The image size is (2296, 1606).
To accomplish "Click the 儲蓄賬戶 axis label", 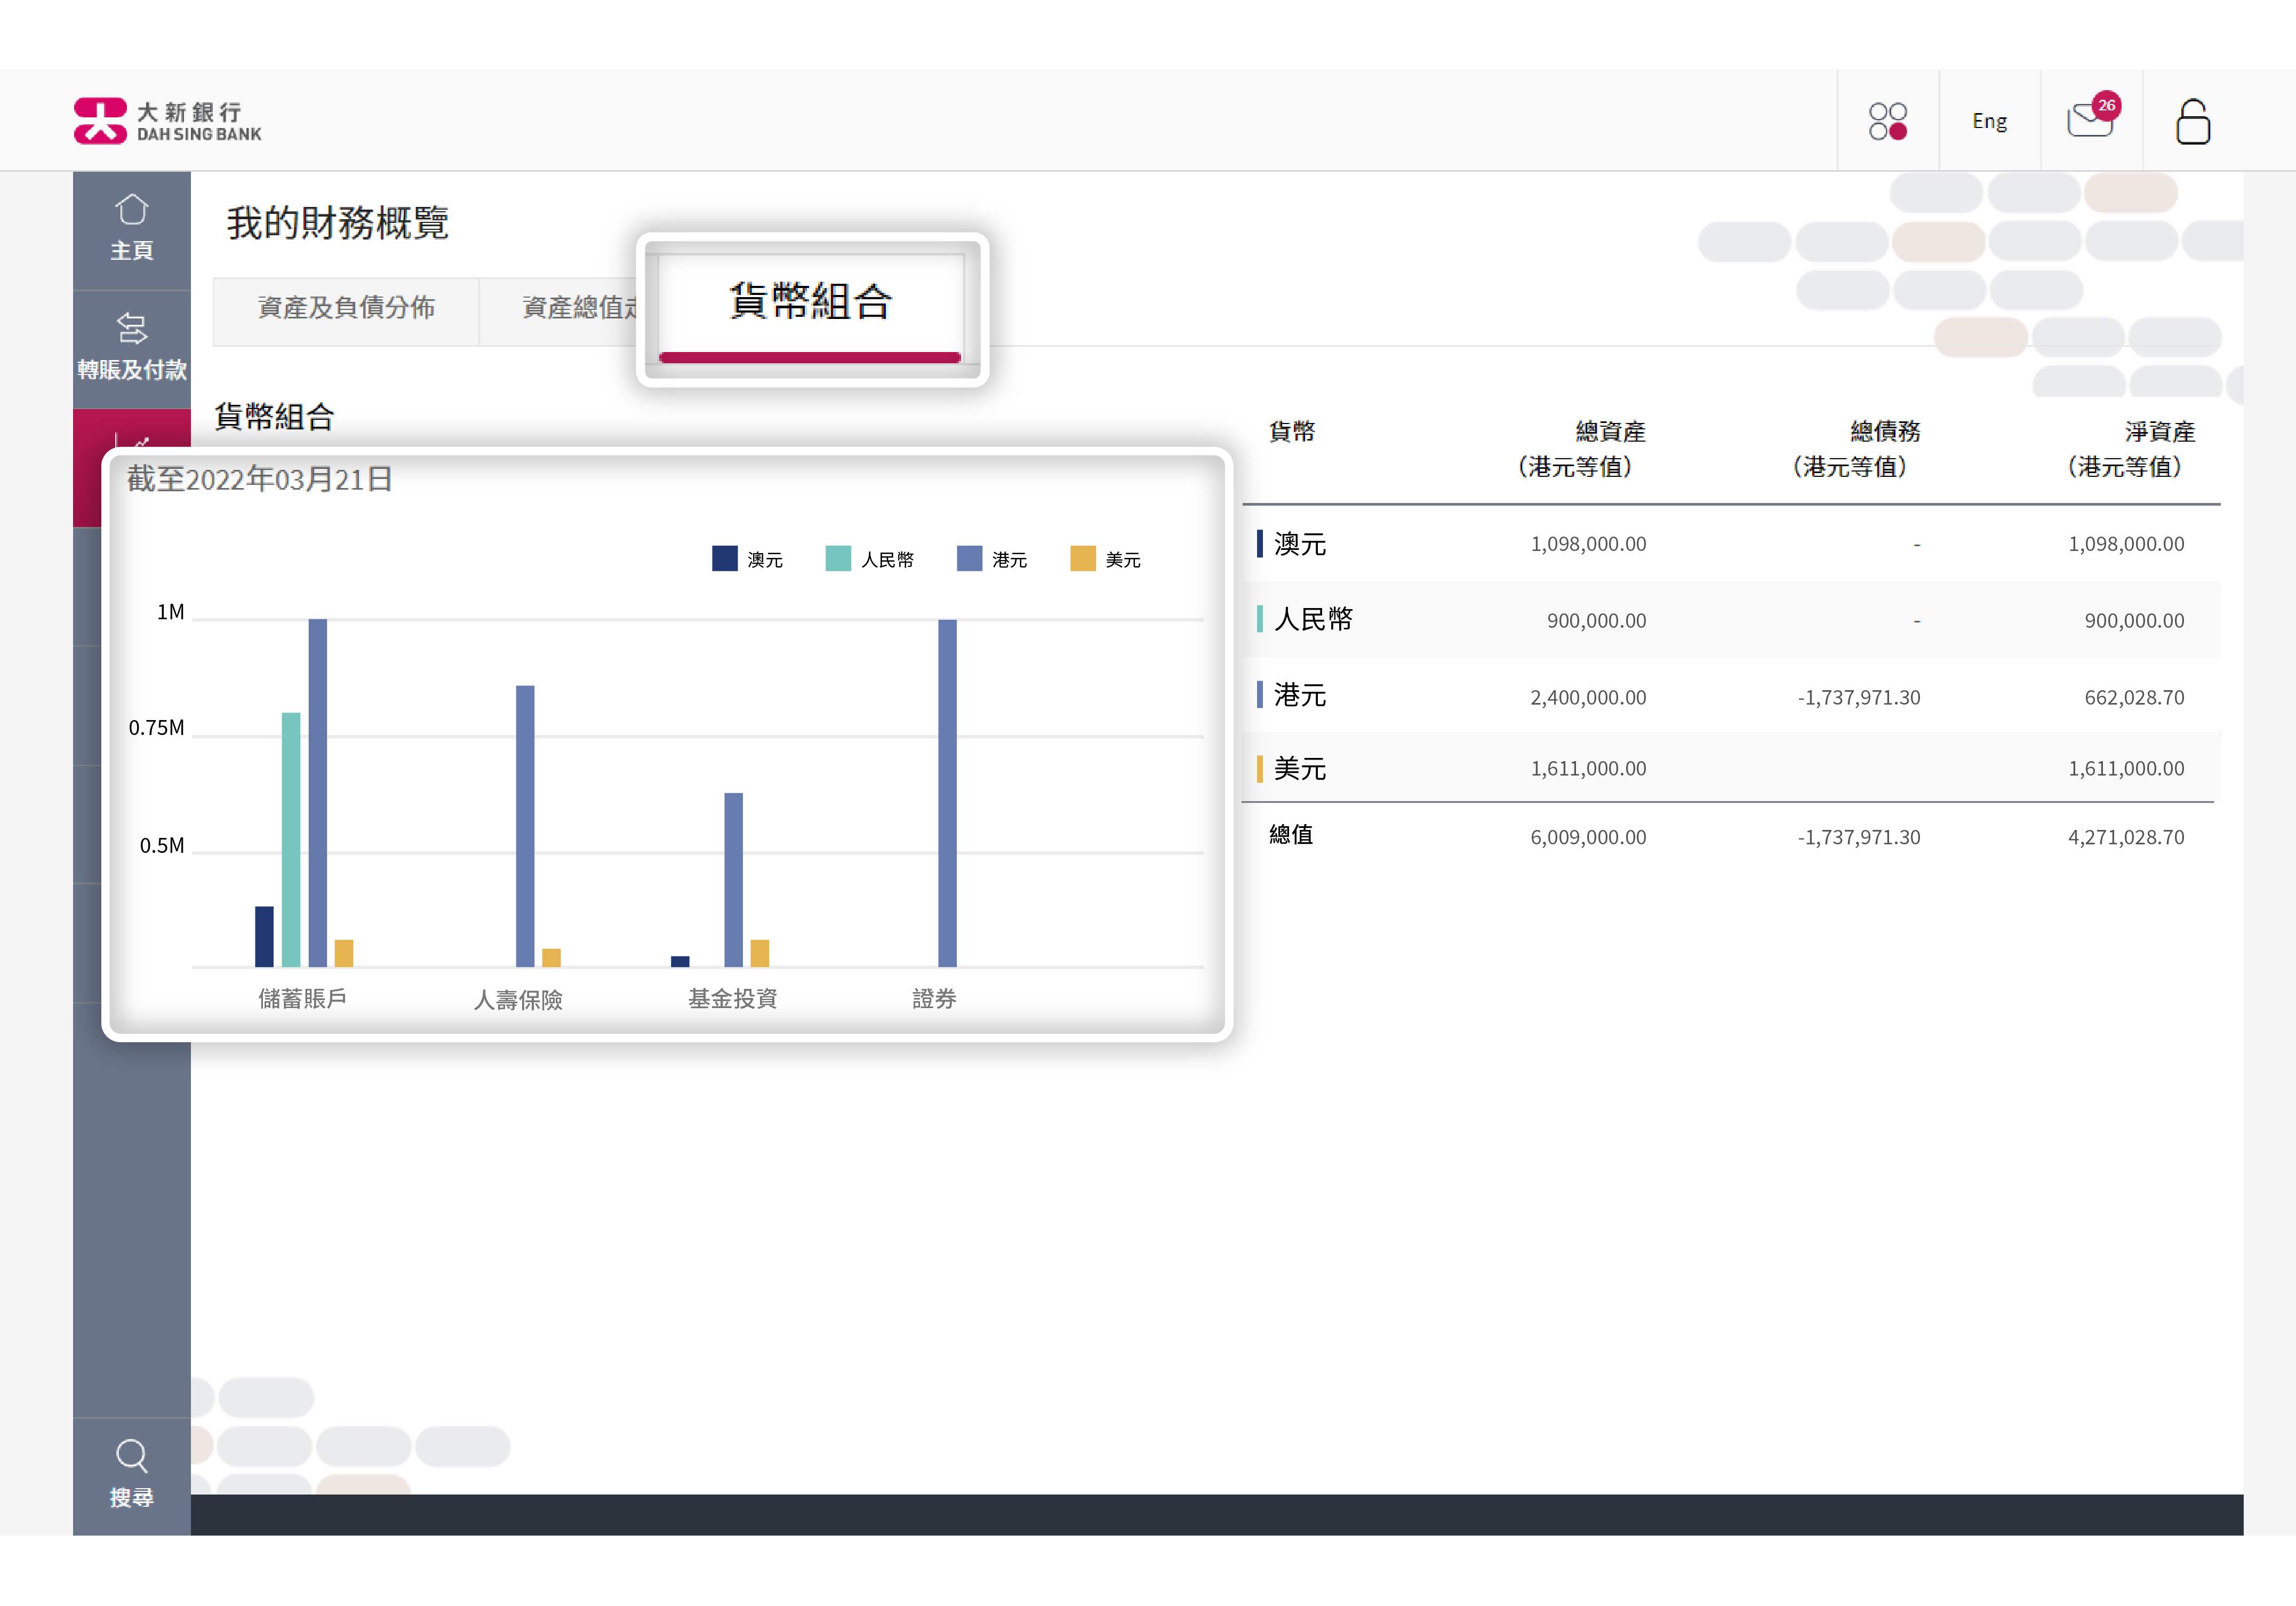I will pyautogui.click(x=302, y=998).
